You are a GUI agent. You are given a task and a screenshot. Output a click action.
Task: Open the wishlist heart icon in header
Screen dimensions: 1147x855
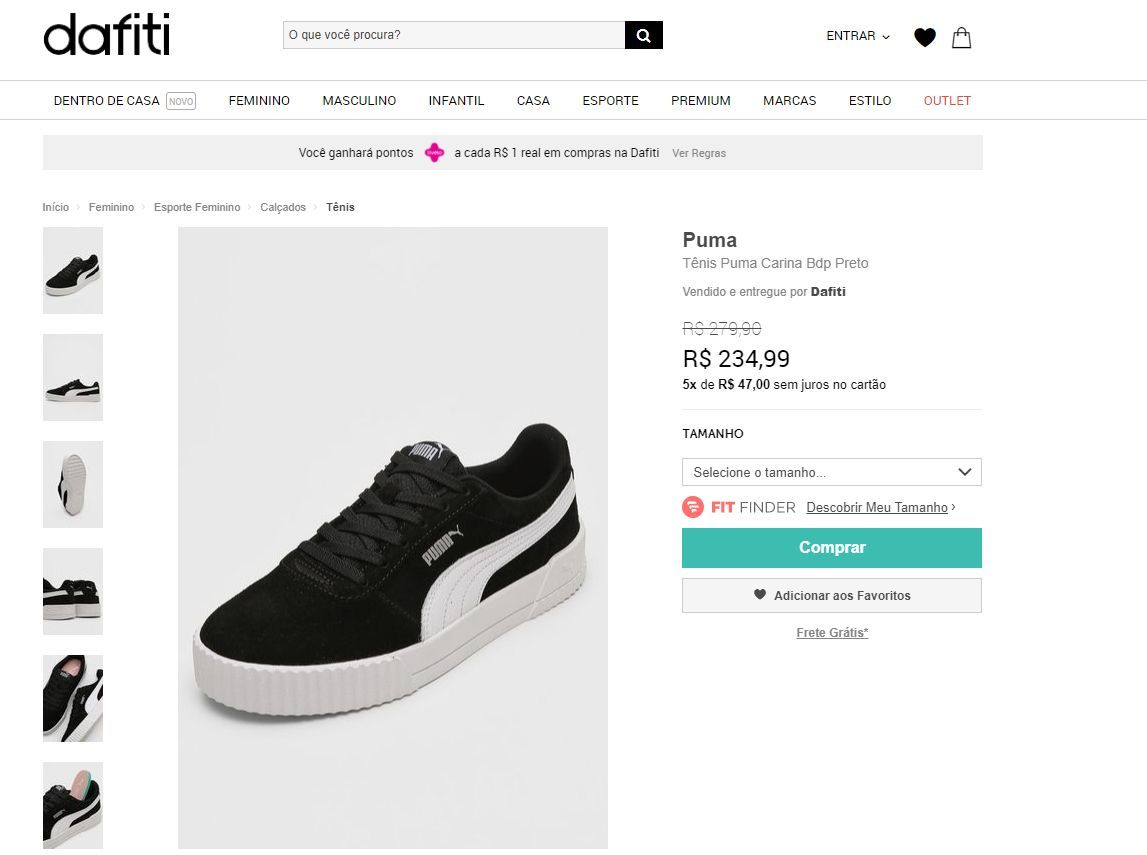tap(925, 37)
